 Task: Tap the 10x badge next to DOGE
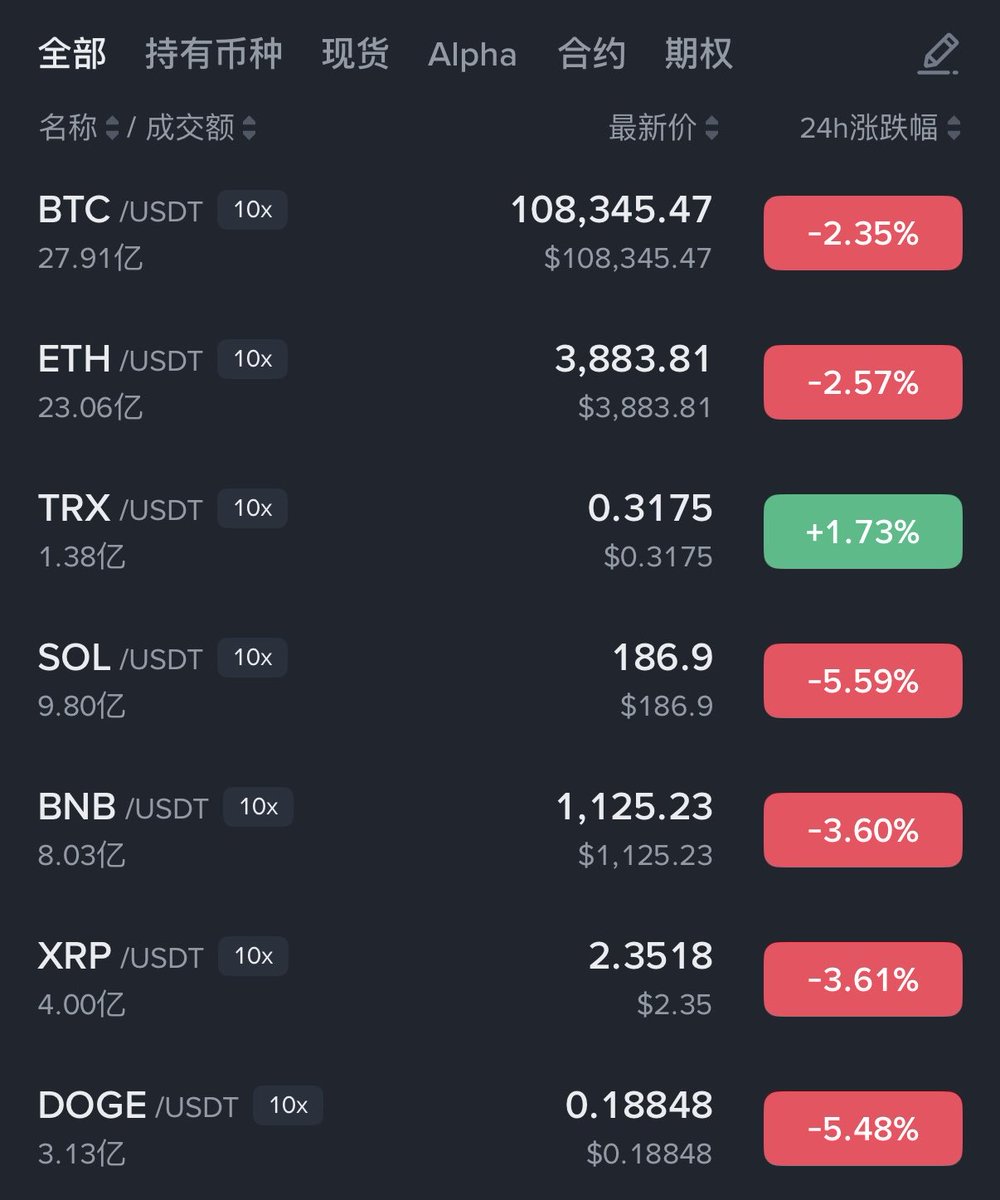pyautogui.click(x=288, y=1105)
